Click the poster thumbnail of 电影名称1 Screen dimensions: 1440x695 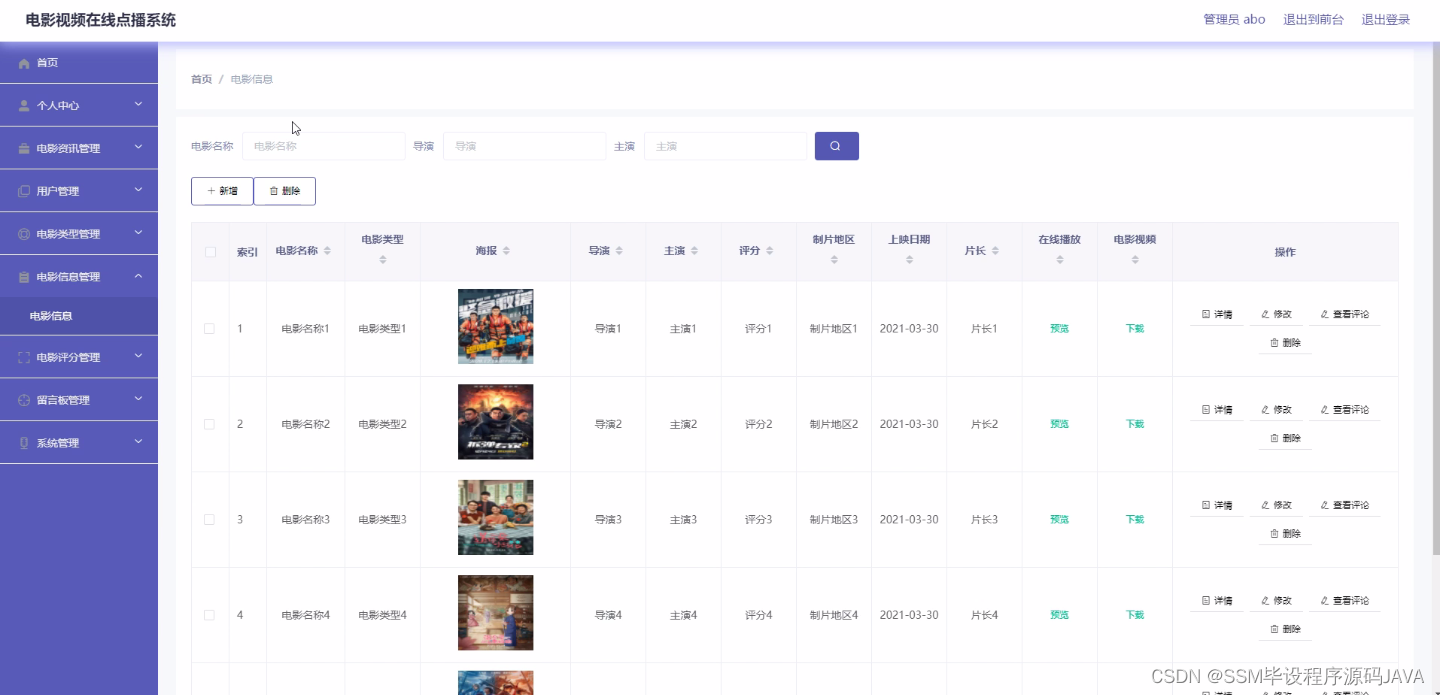coord(495,326)
